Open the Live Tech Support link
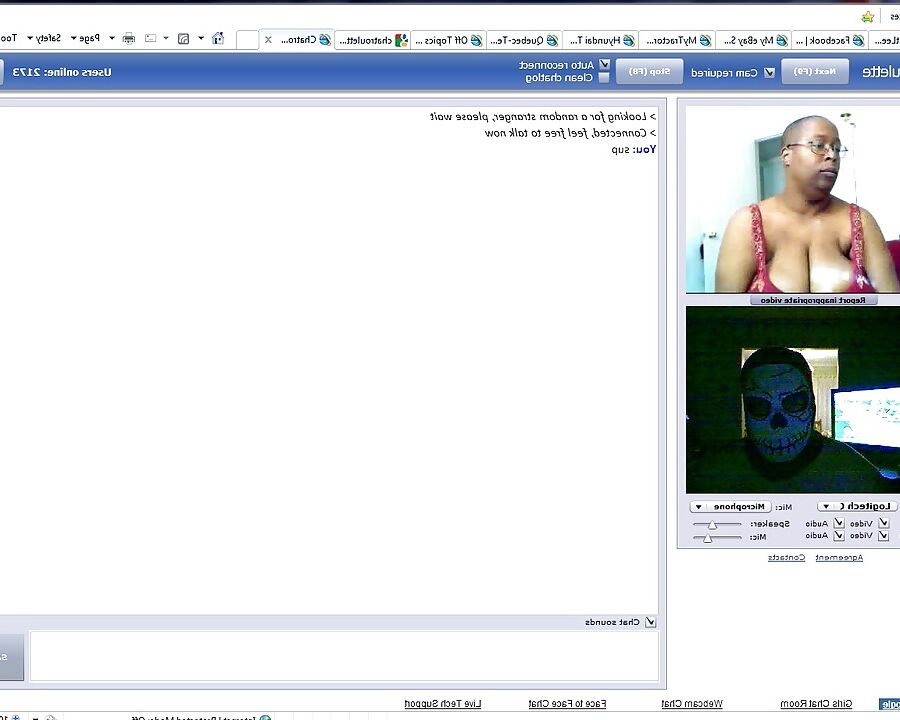900x720 pixels. 443,703
